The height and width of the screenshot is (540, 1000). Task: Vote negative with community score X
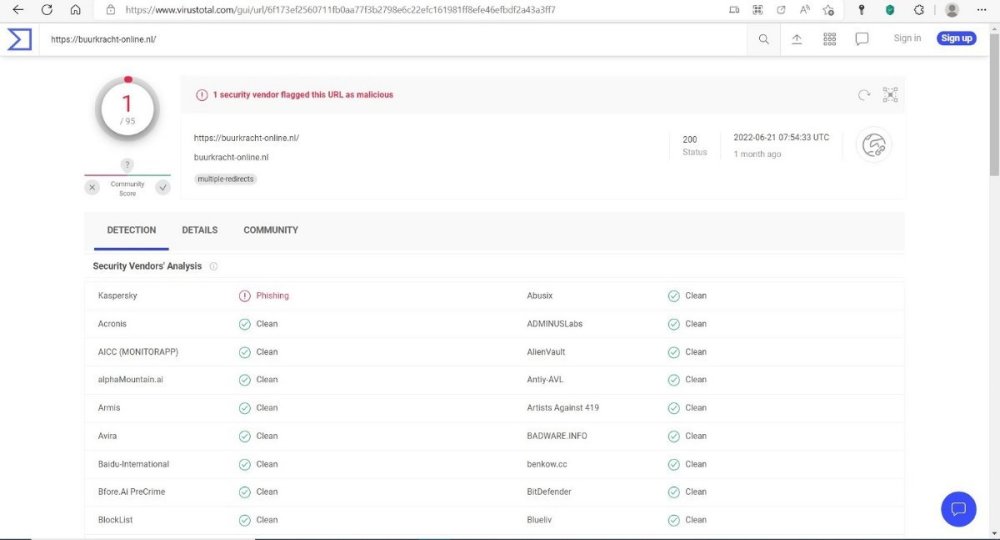coord(93,187)
